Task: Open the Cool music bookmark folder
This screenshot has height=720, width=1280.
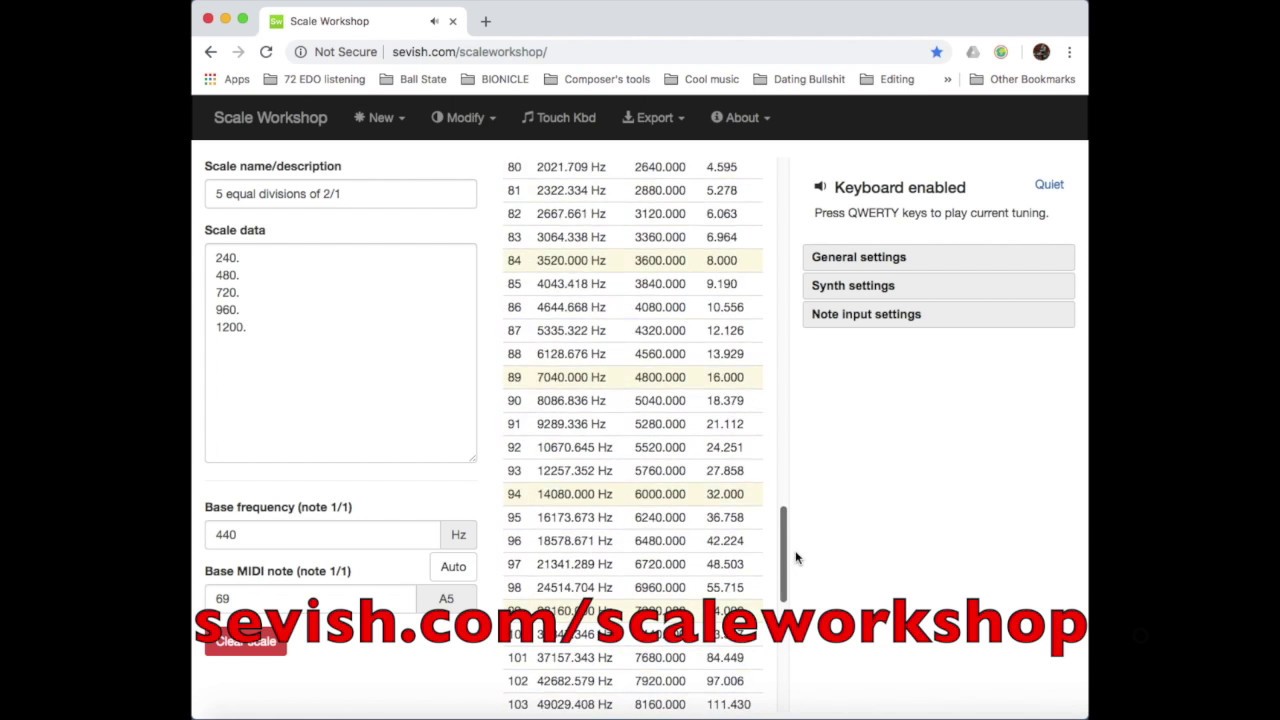Action: coord(702,79)
